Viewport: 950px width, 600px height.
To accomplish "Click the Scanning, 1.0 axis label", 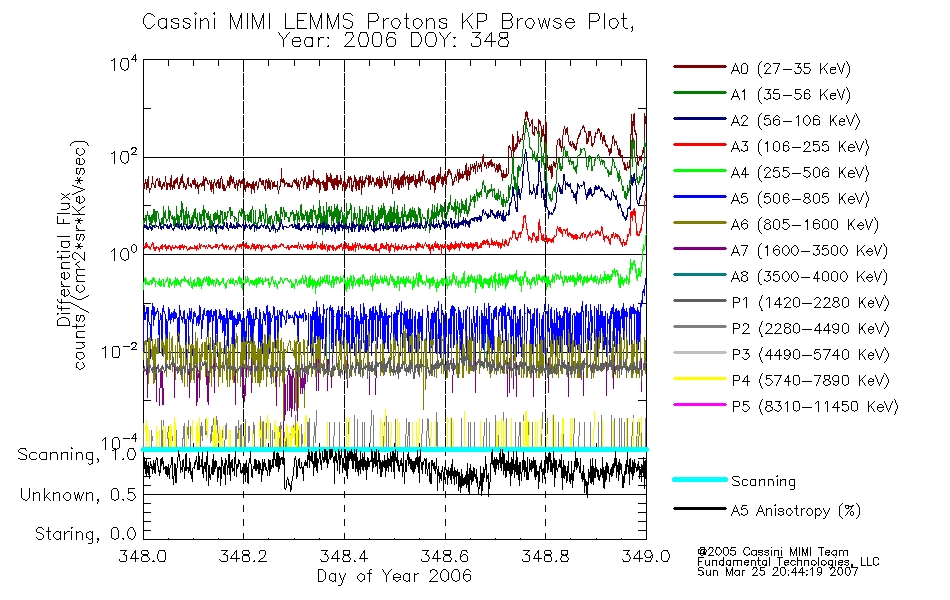I will coord(77,455).
